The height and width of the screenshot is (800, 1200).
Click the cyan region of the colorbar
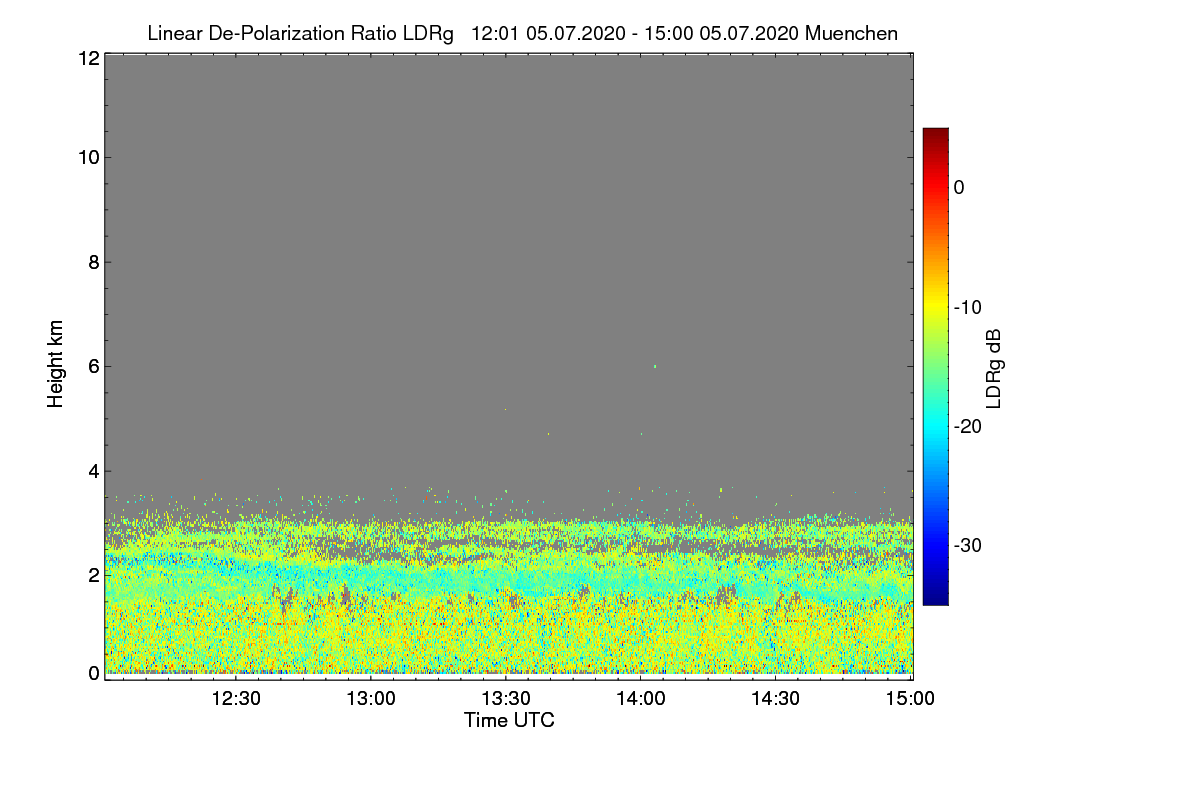coord(935,426)
